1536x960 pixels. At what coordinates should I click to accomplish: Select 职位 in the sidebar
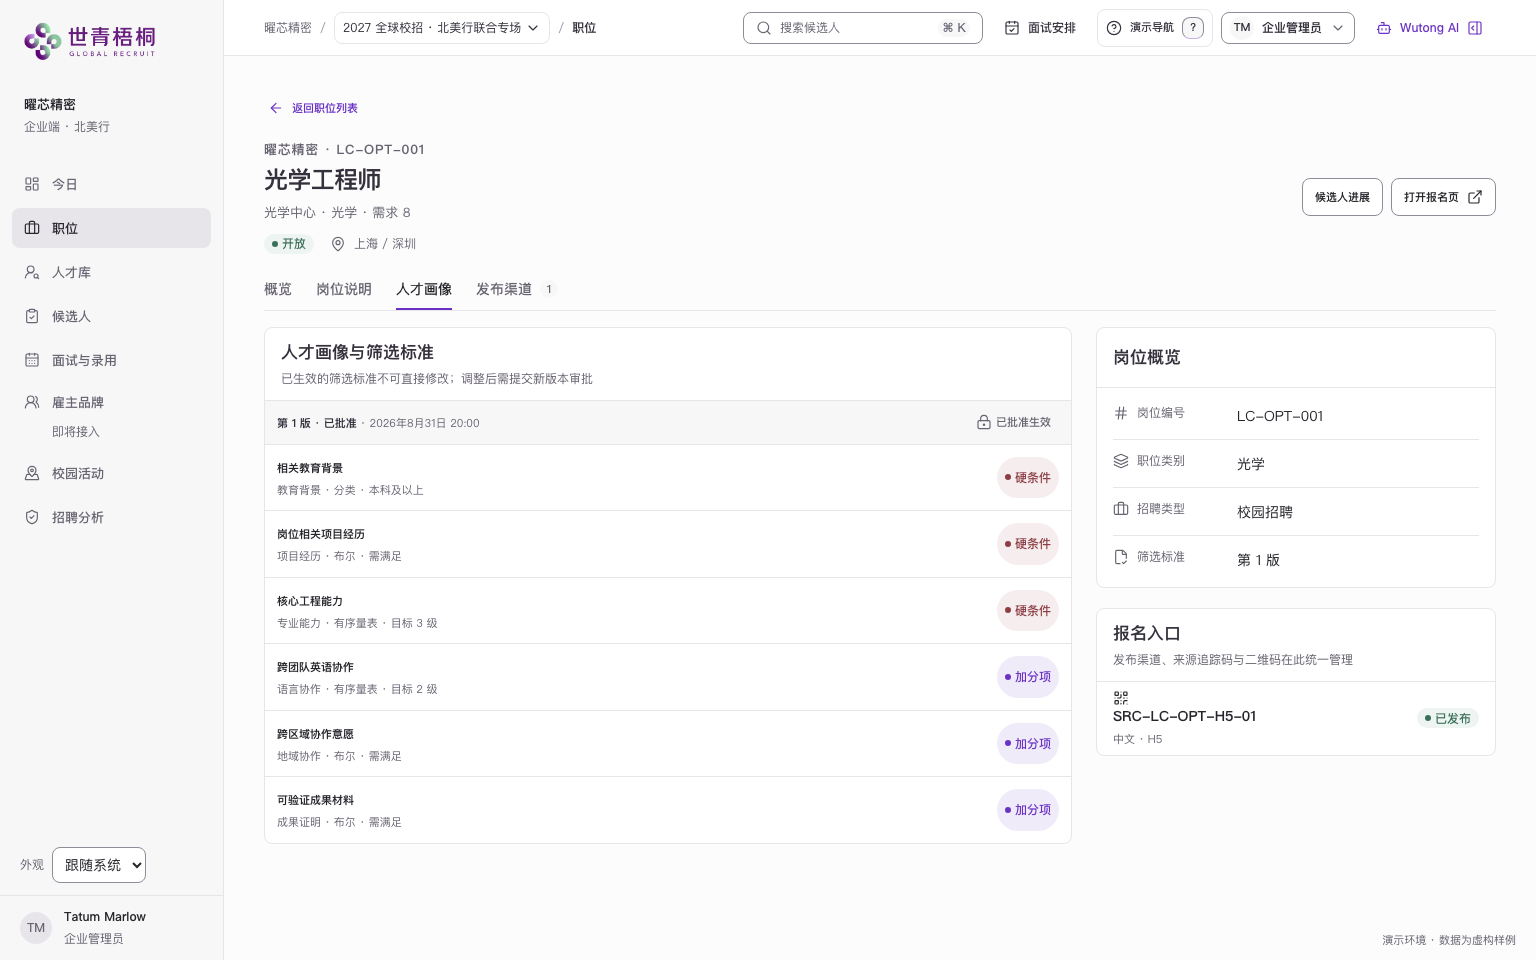111,228
